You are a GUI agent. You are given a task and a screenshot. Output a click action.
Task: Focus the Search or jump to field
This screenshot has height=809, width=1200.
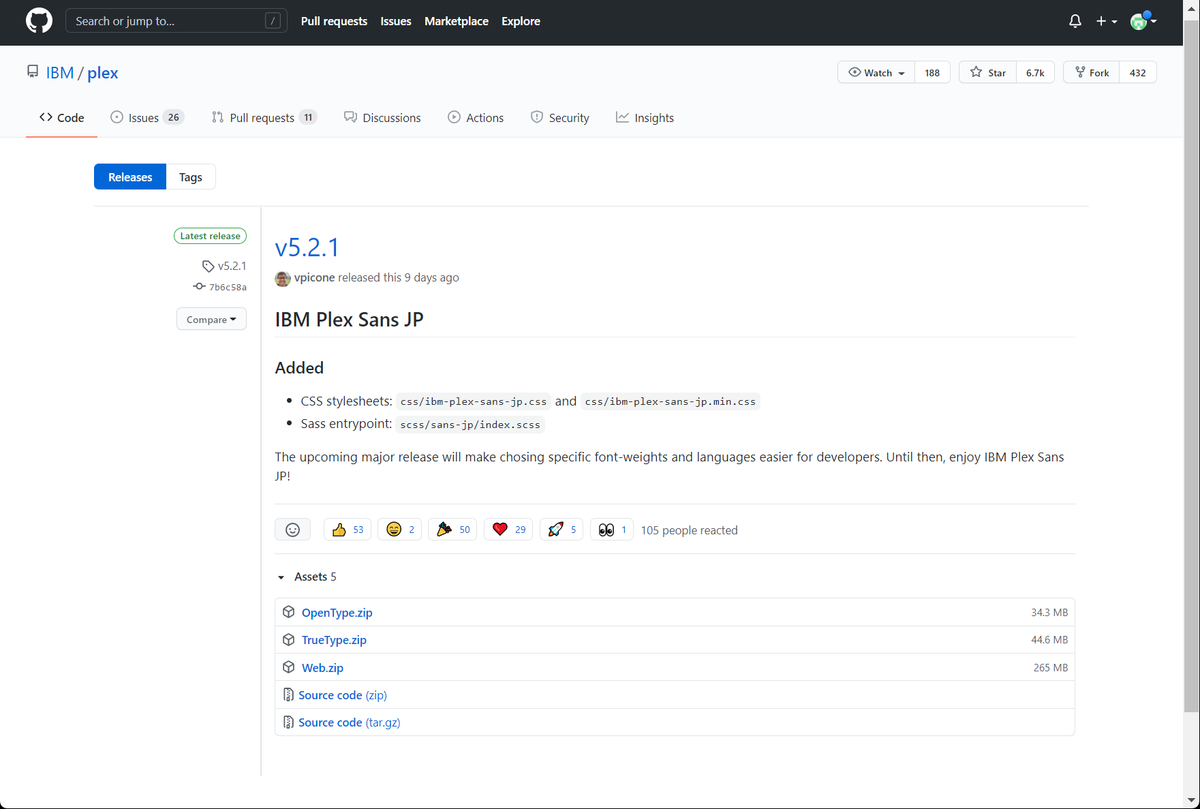175,21
